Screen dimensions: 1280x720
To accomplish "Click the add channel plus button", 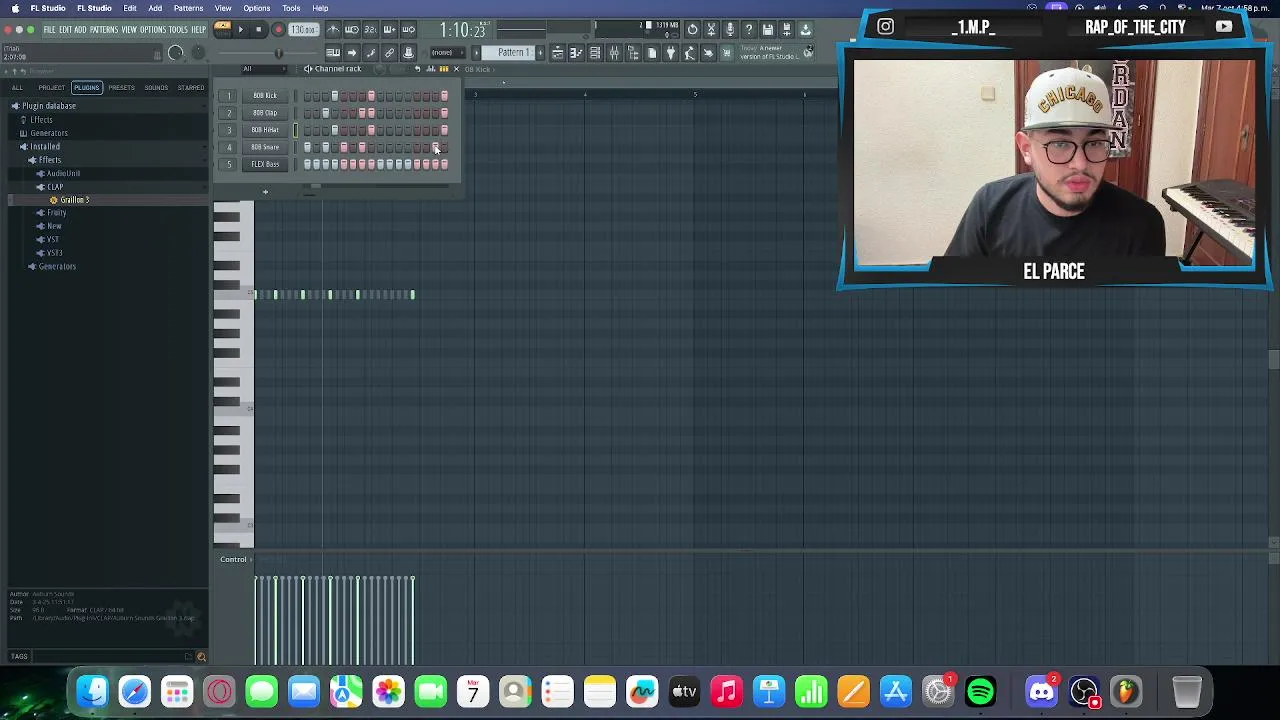I will pos(265,192).
